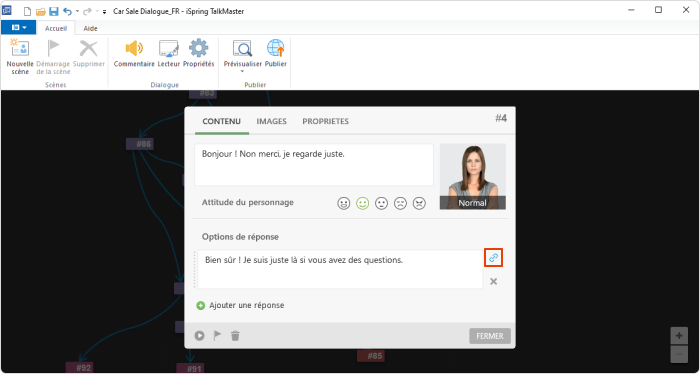This screenshot has height=374, width=700.
Task: Switch to the Aide ribbon tab
Action: pyautogui.click(x=91, y=28)
